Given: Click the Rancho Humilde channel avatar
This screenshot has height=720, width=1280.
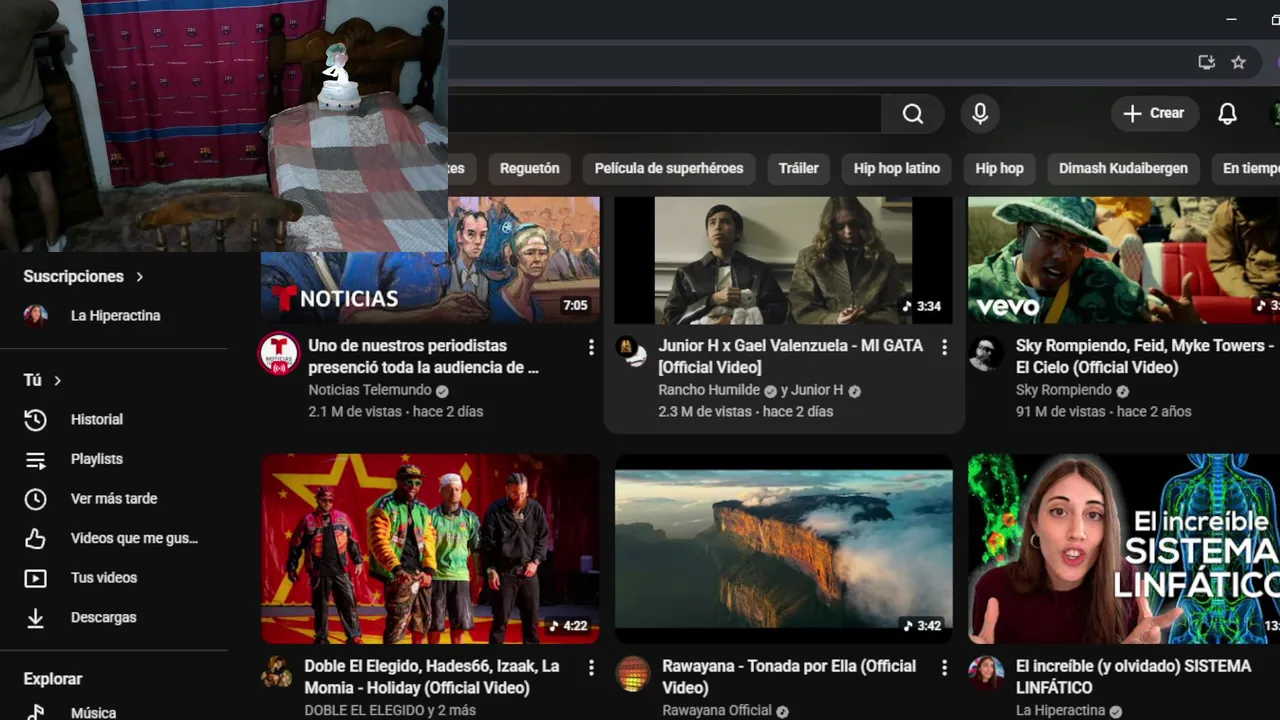Looking at the screenshot, I should point(632,352).
